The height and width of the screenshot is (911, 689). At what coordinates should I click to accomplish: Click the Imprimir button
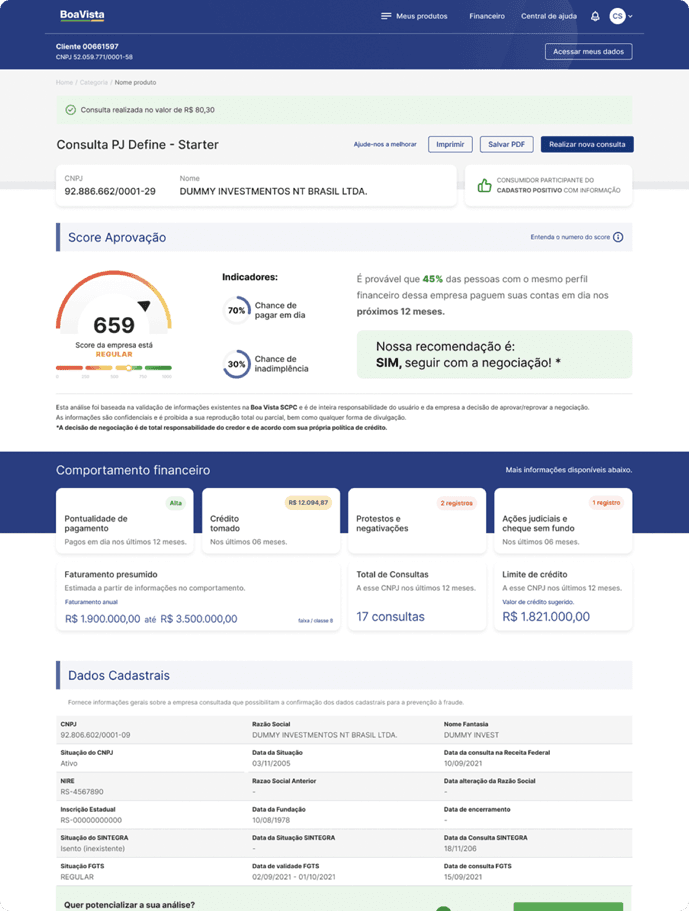tap(450, 144)
